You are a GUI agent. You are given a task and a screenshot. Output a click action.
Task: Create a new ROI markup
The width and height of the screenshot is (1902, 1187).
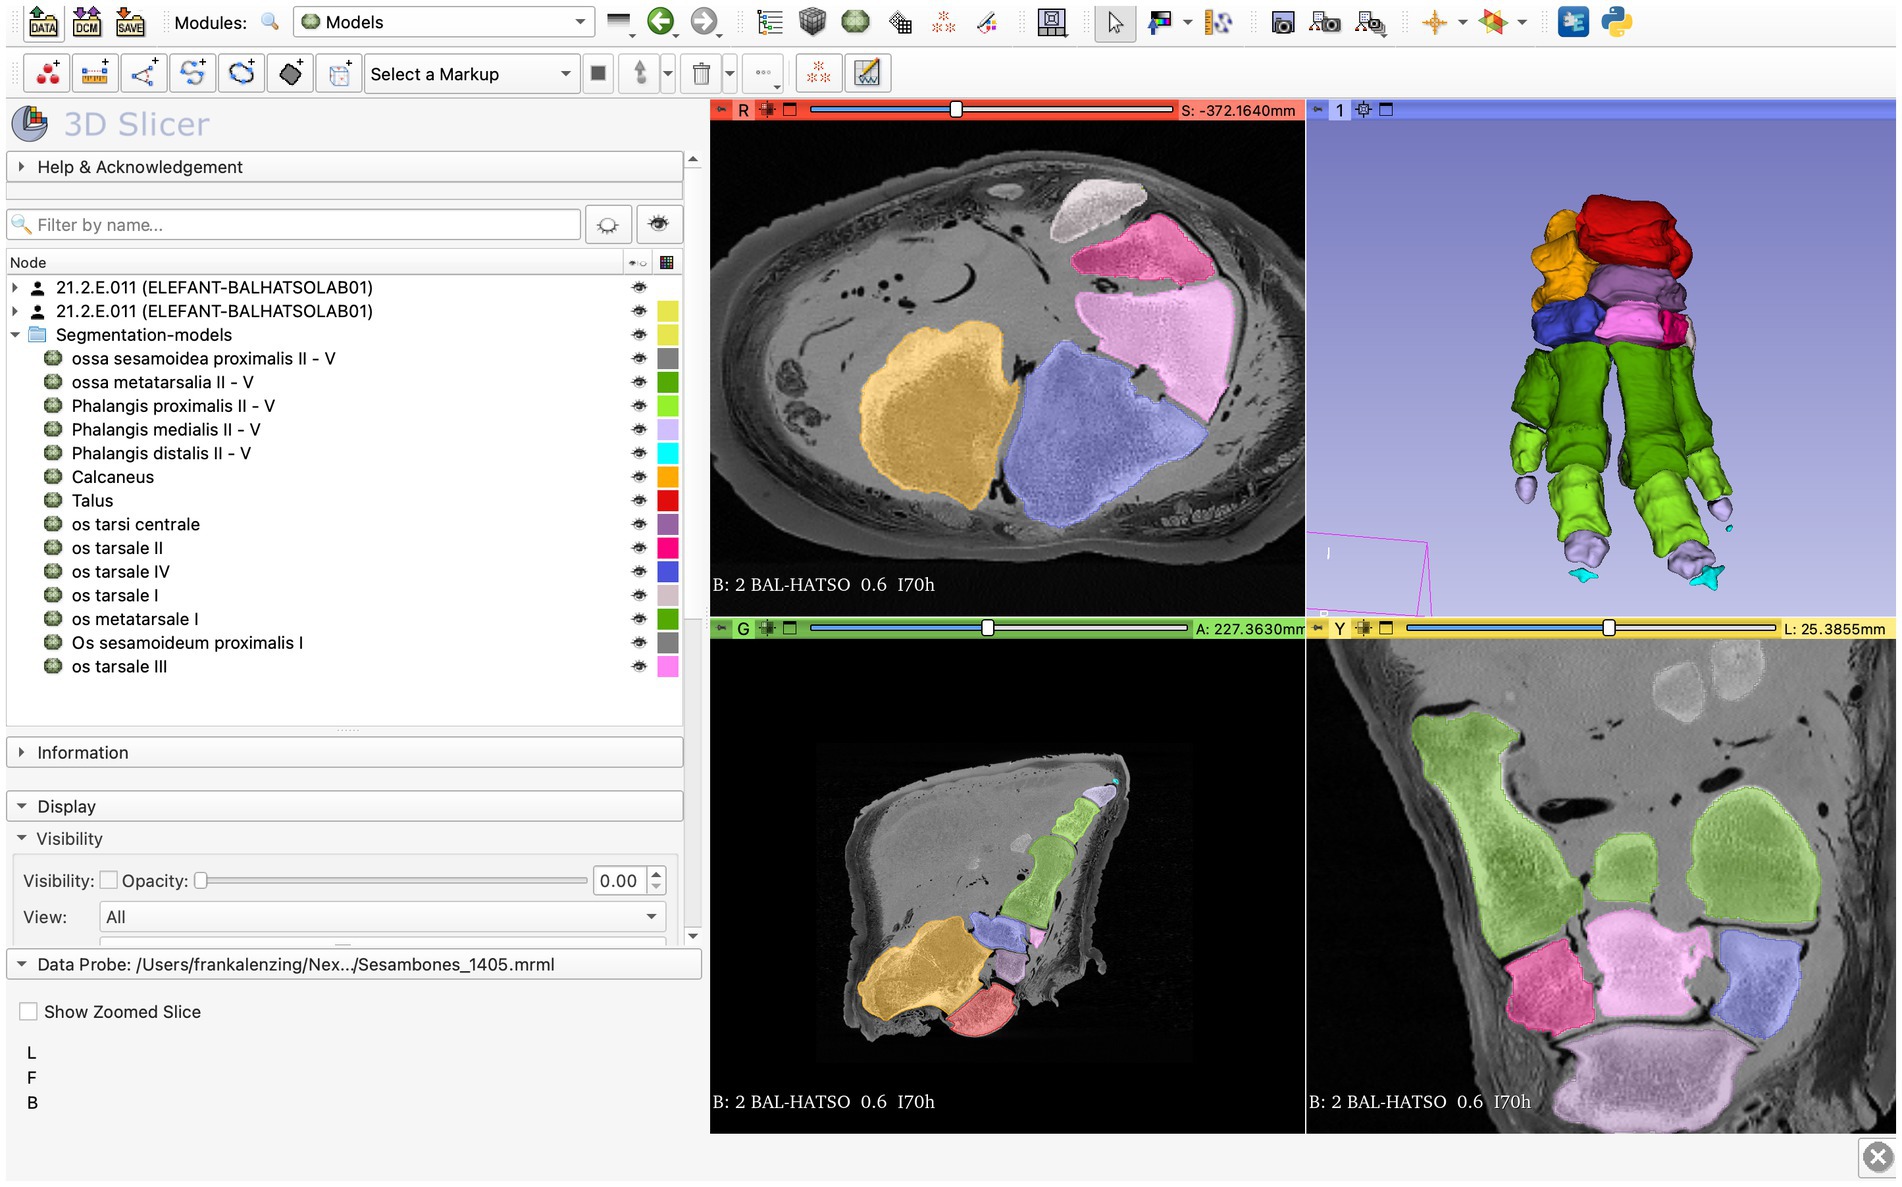pos(339,73)
